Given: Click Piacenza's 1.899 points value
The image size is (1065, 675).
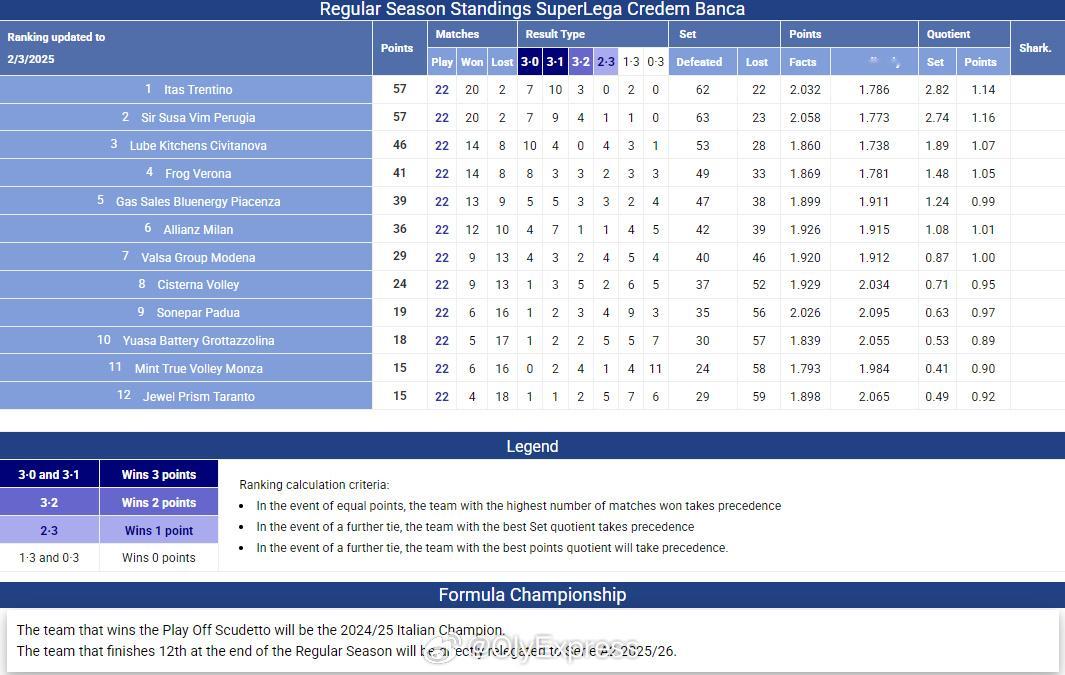Looking at the screenshot, I should (x=805, y=202).
